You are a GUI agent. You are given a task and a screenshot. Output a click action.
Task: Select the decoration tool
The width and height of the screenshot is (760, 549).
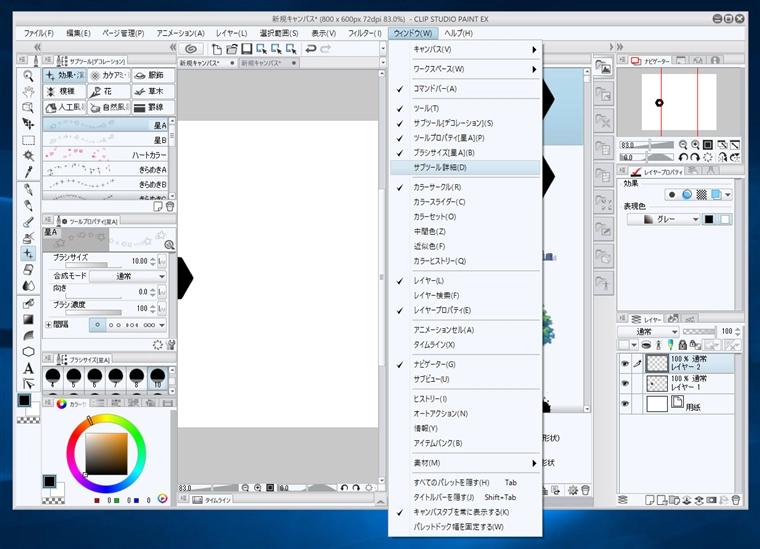(x=28, y=253)
